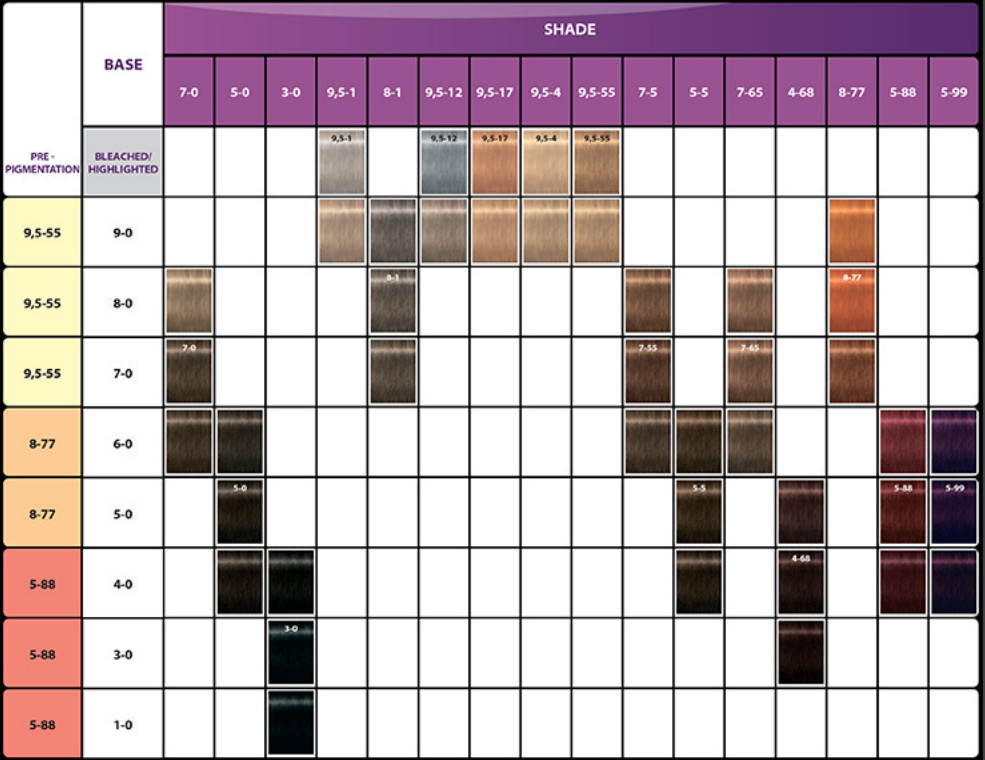Click the SHADE title bar
985x760 pixels.
(570, 29)
